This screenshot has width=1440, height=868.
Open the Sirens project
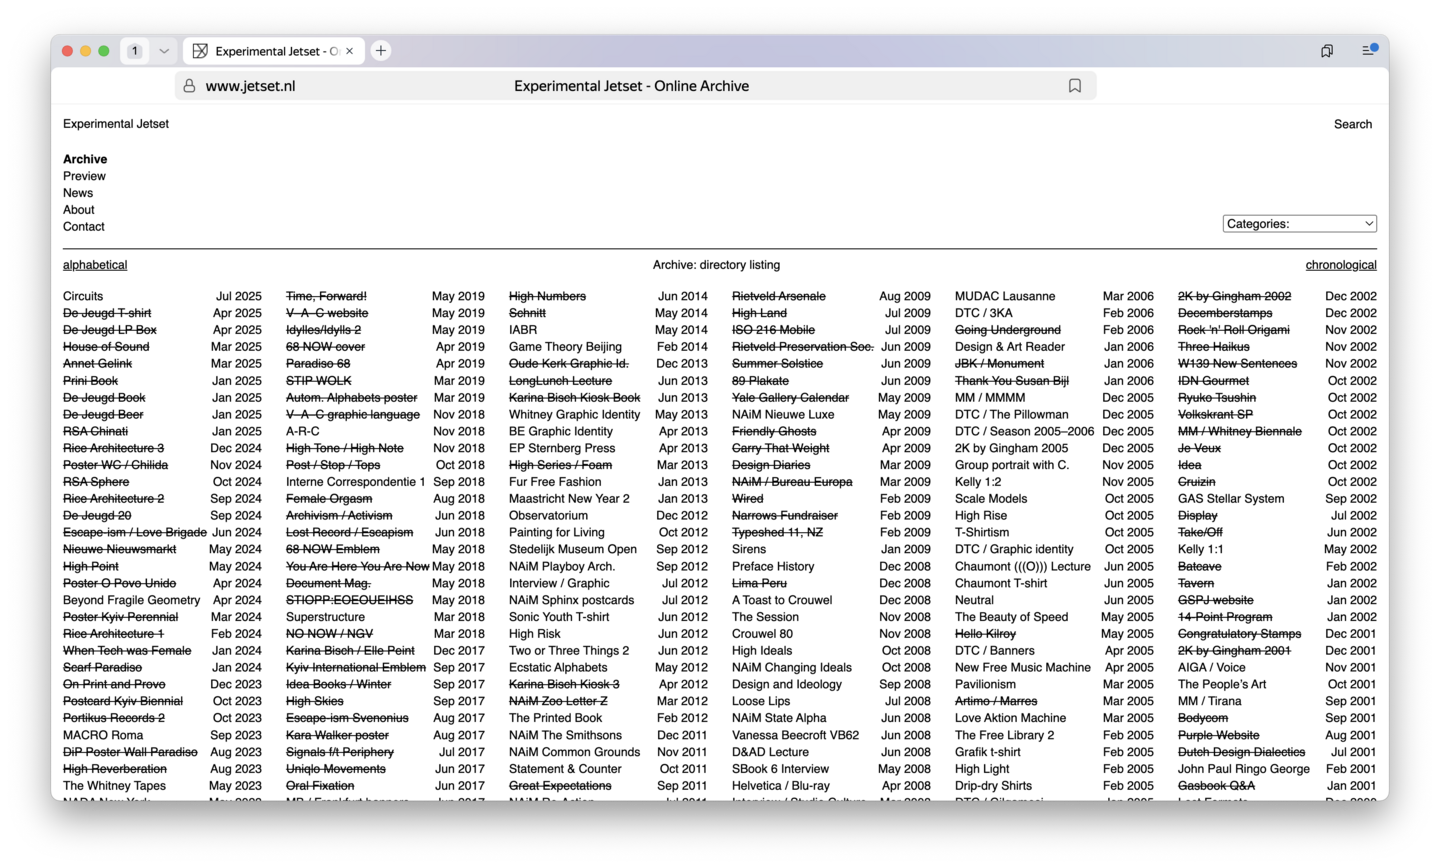(x=749, y=549)
